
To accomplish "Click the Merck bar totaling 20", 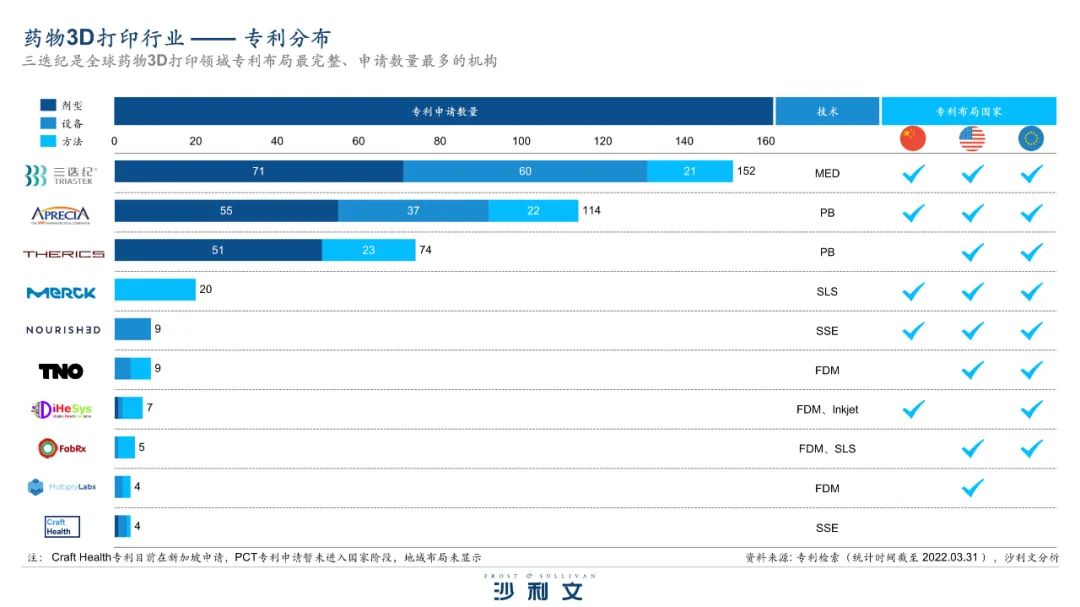I will (155, 289).
